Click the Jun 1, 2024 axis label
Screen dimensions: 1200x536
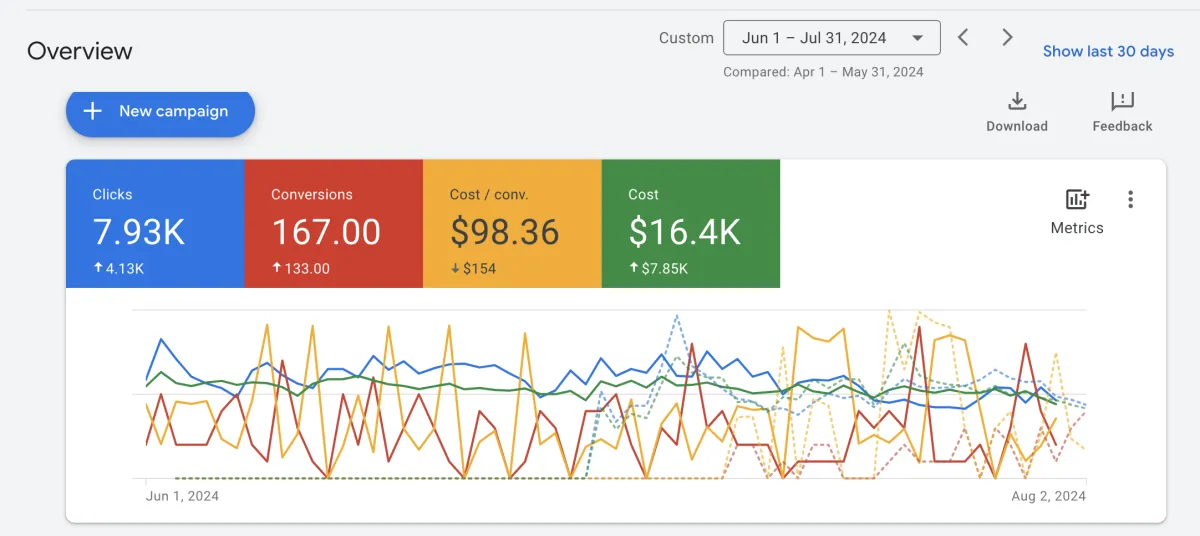[x=182, y=496]
